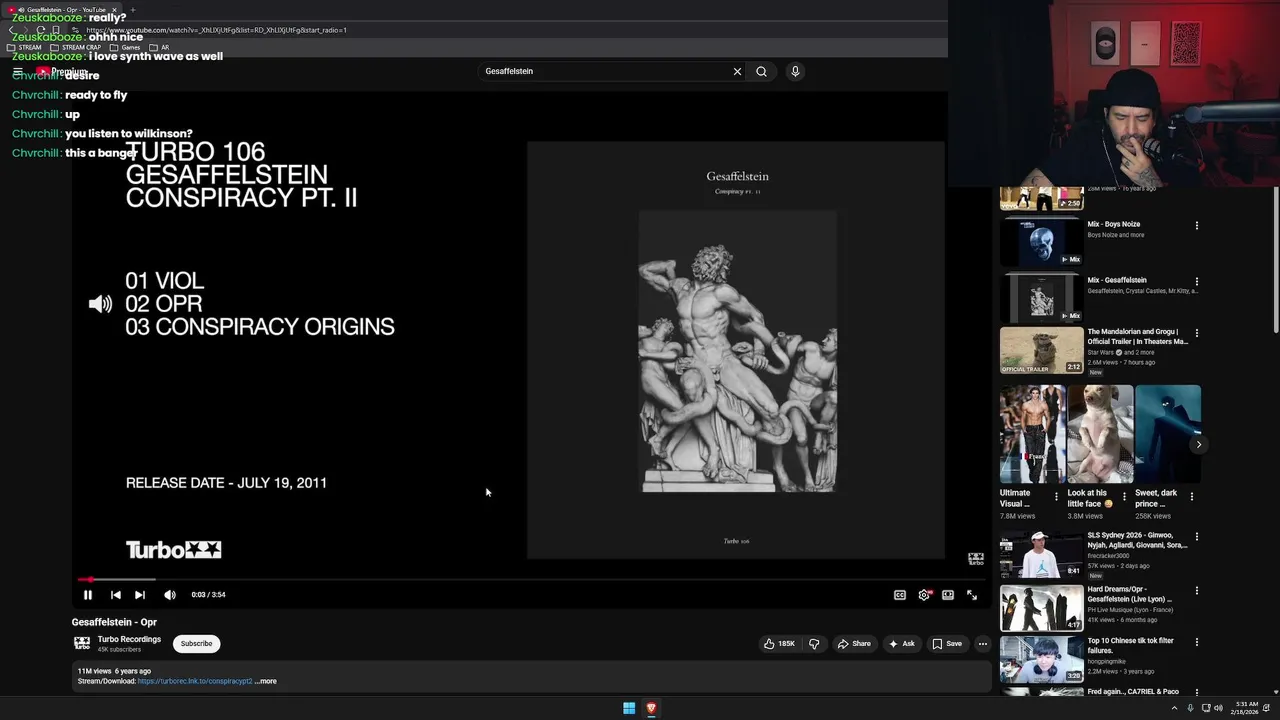Image resolution: width=1280 pixels, height=720 pixels.
Task: Open Hard Dreams/Opr Live Lyon video
Action: coord(1041,608)
